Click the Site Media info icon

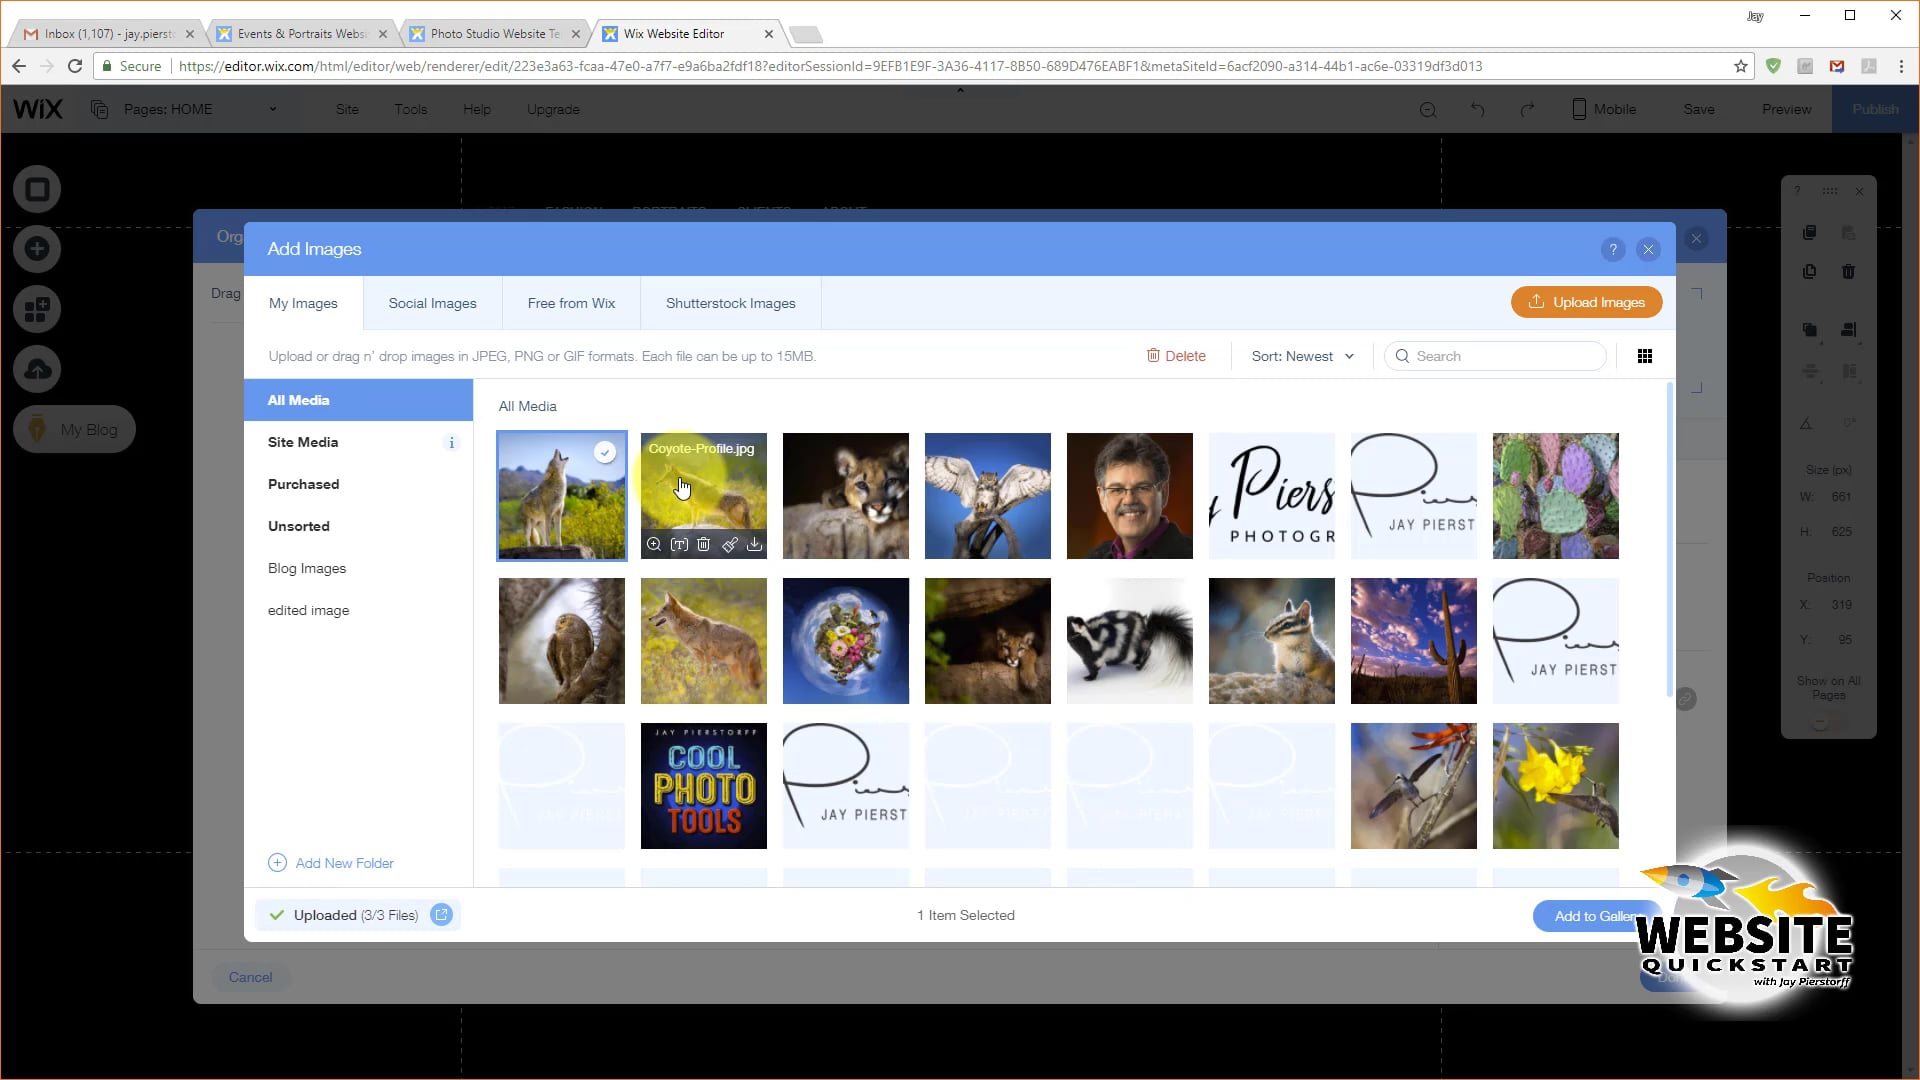click(x=451, y=443)
